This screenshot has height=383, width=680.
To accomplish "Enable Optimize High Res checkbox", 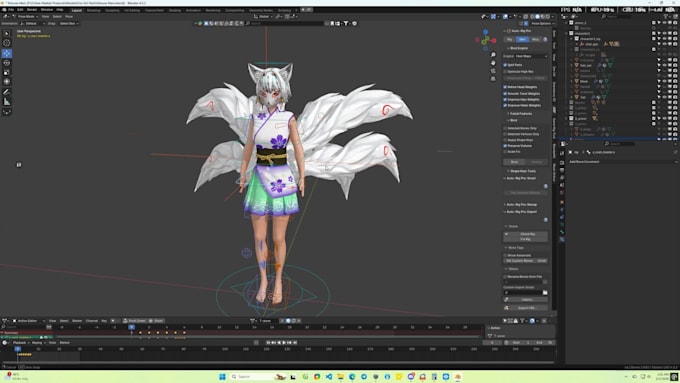I will point(505,72).
